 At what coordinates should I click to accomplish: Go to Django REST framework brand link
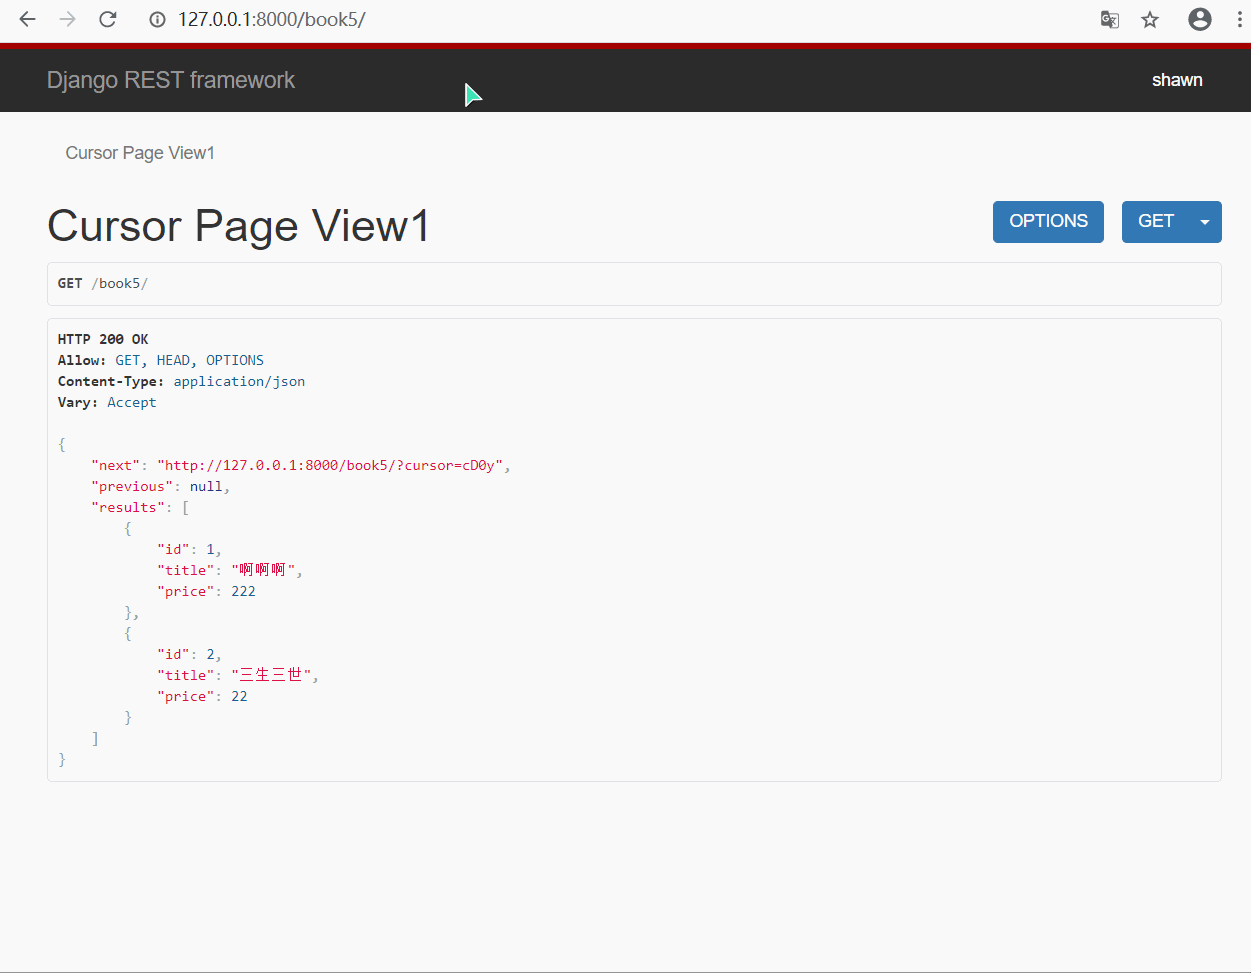pos(171,80)
